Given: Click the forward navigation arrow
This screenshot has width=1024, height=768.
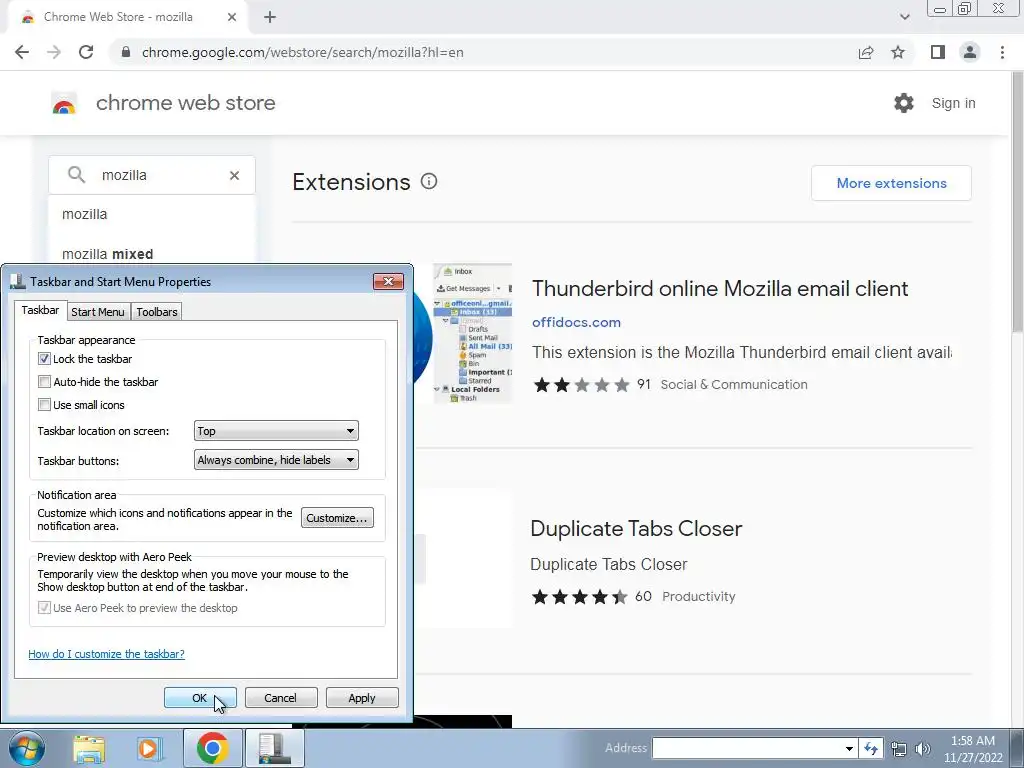Looking at the screenshot, I should [54, 52].
